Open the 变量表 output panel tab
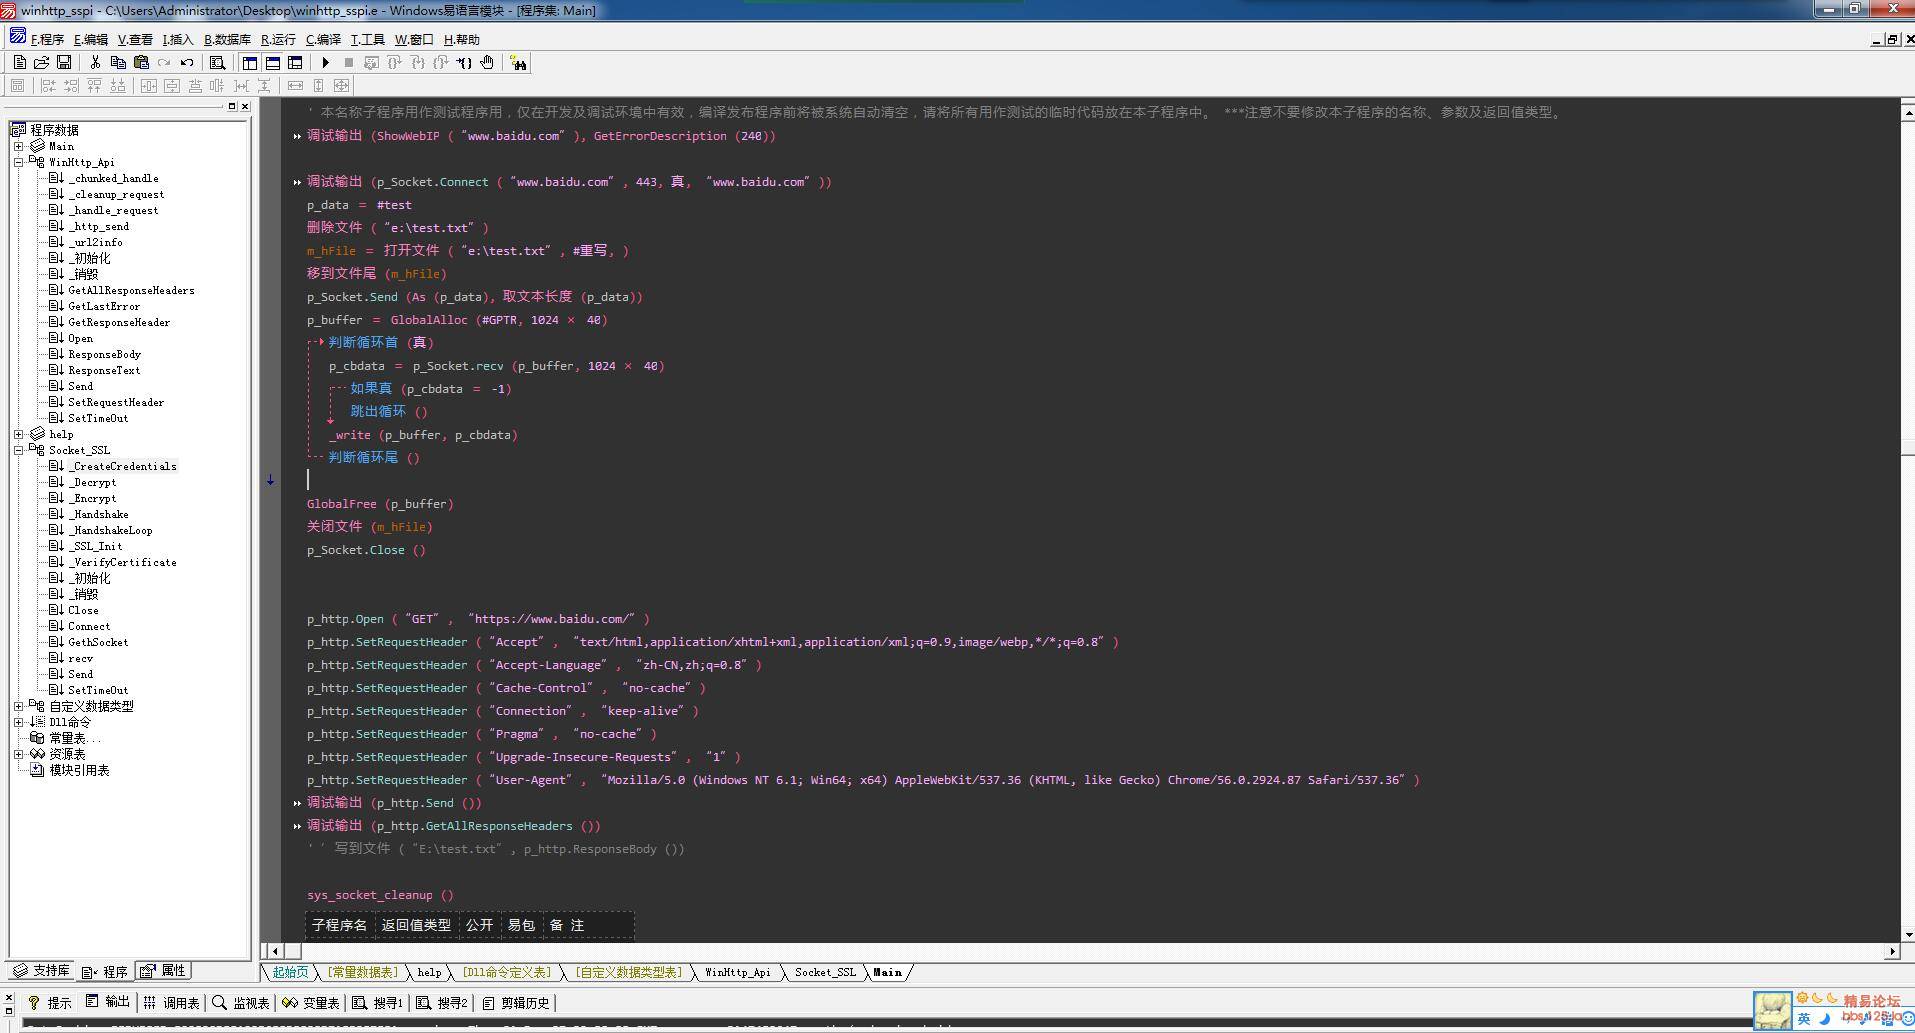The image size is (1915, 1033). pyautogui.click(x=312, y=1002)
